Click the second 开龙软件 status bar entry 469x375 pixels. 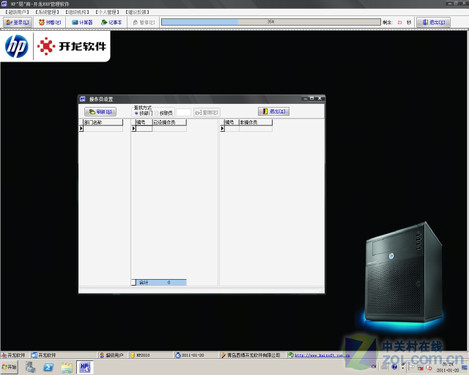click(x=44, y=355)
